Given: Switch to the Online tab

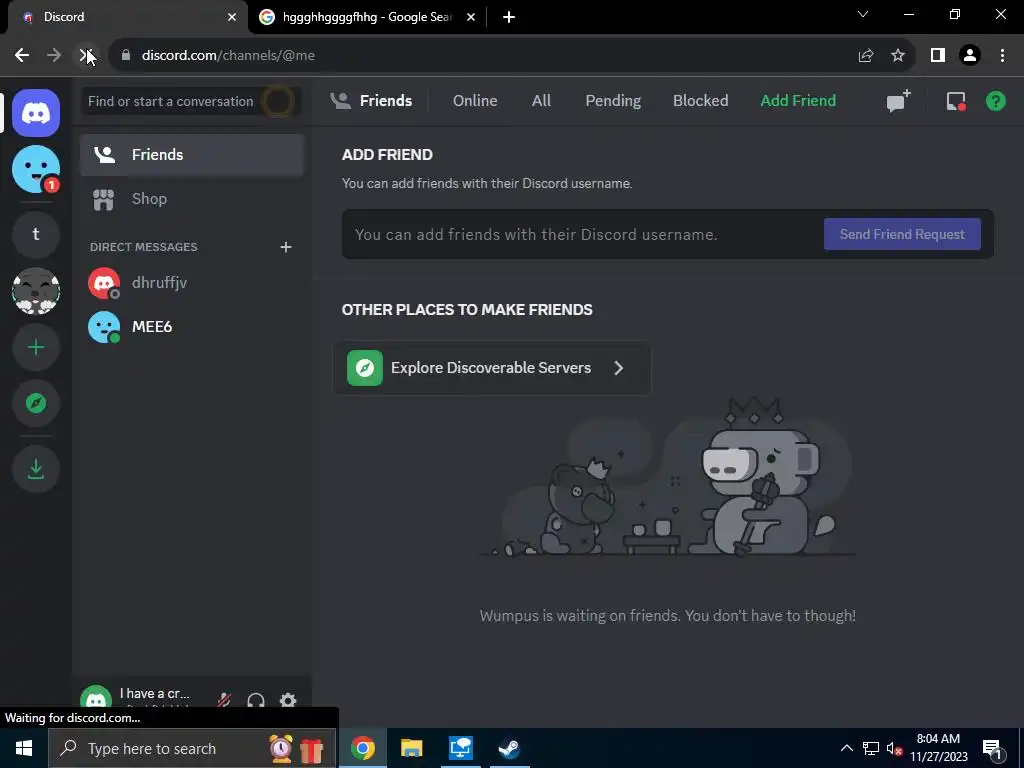Looking at the screenshot, I should (475, 101).
